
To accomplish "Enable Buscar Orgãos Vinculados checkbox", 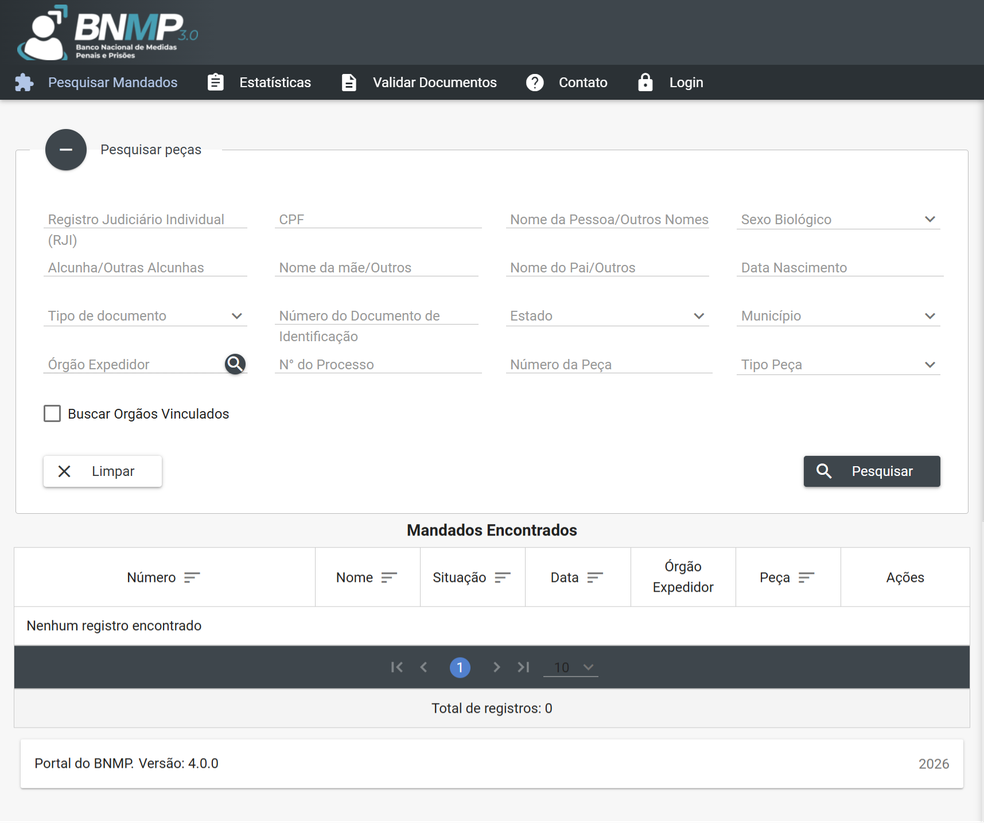I will coord(52,414).
